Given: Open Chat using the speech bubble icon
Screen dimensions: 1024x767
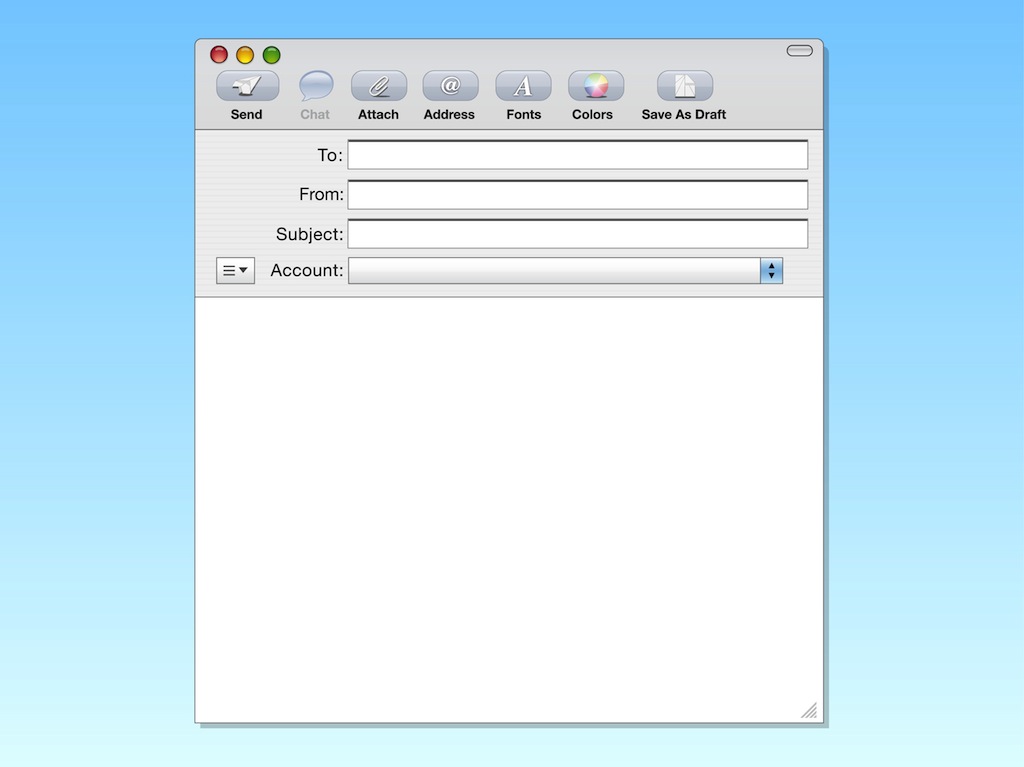Looking at the screenshot, I should [x=316, y=86].
